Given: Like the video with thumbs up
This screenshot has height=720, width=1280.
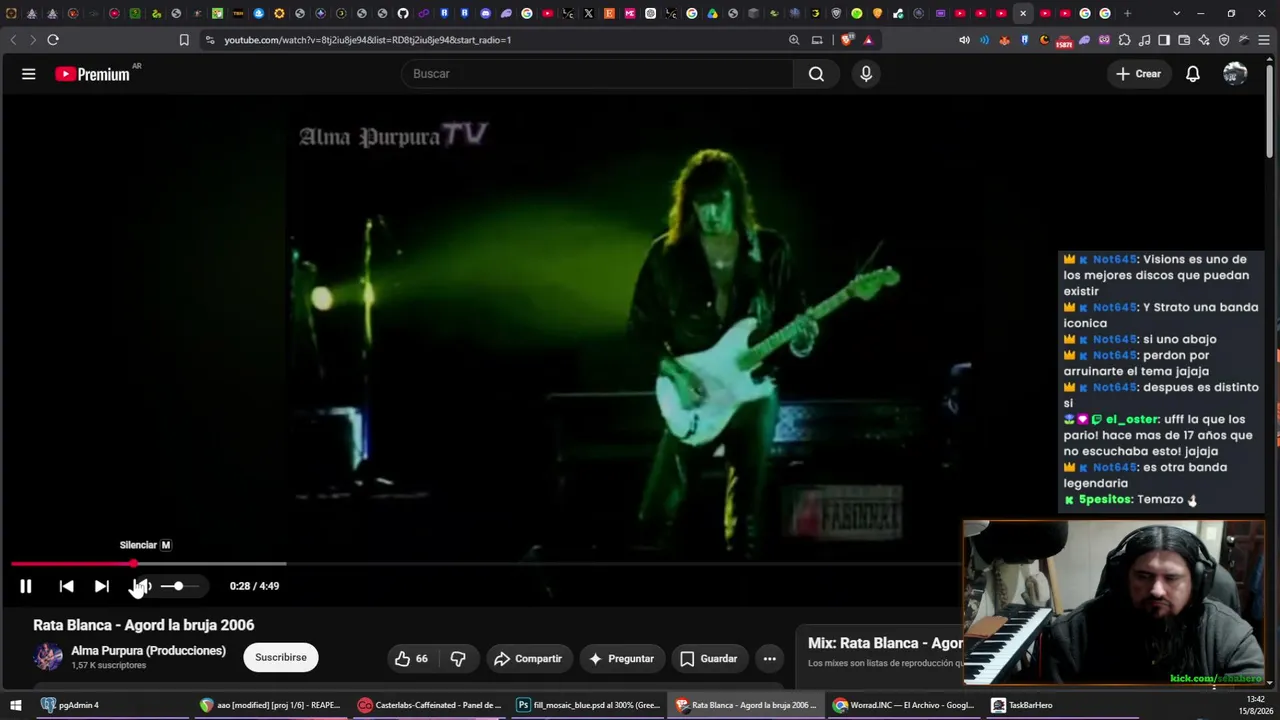Looking at the screenshot, I should (x=411, y=658).
